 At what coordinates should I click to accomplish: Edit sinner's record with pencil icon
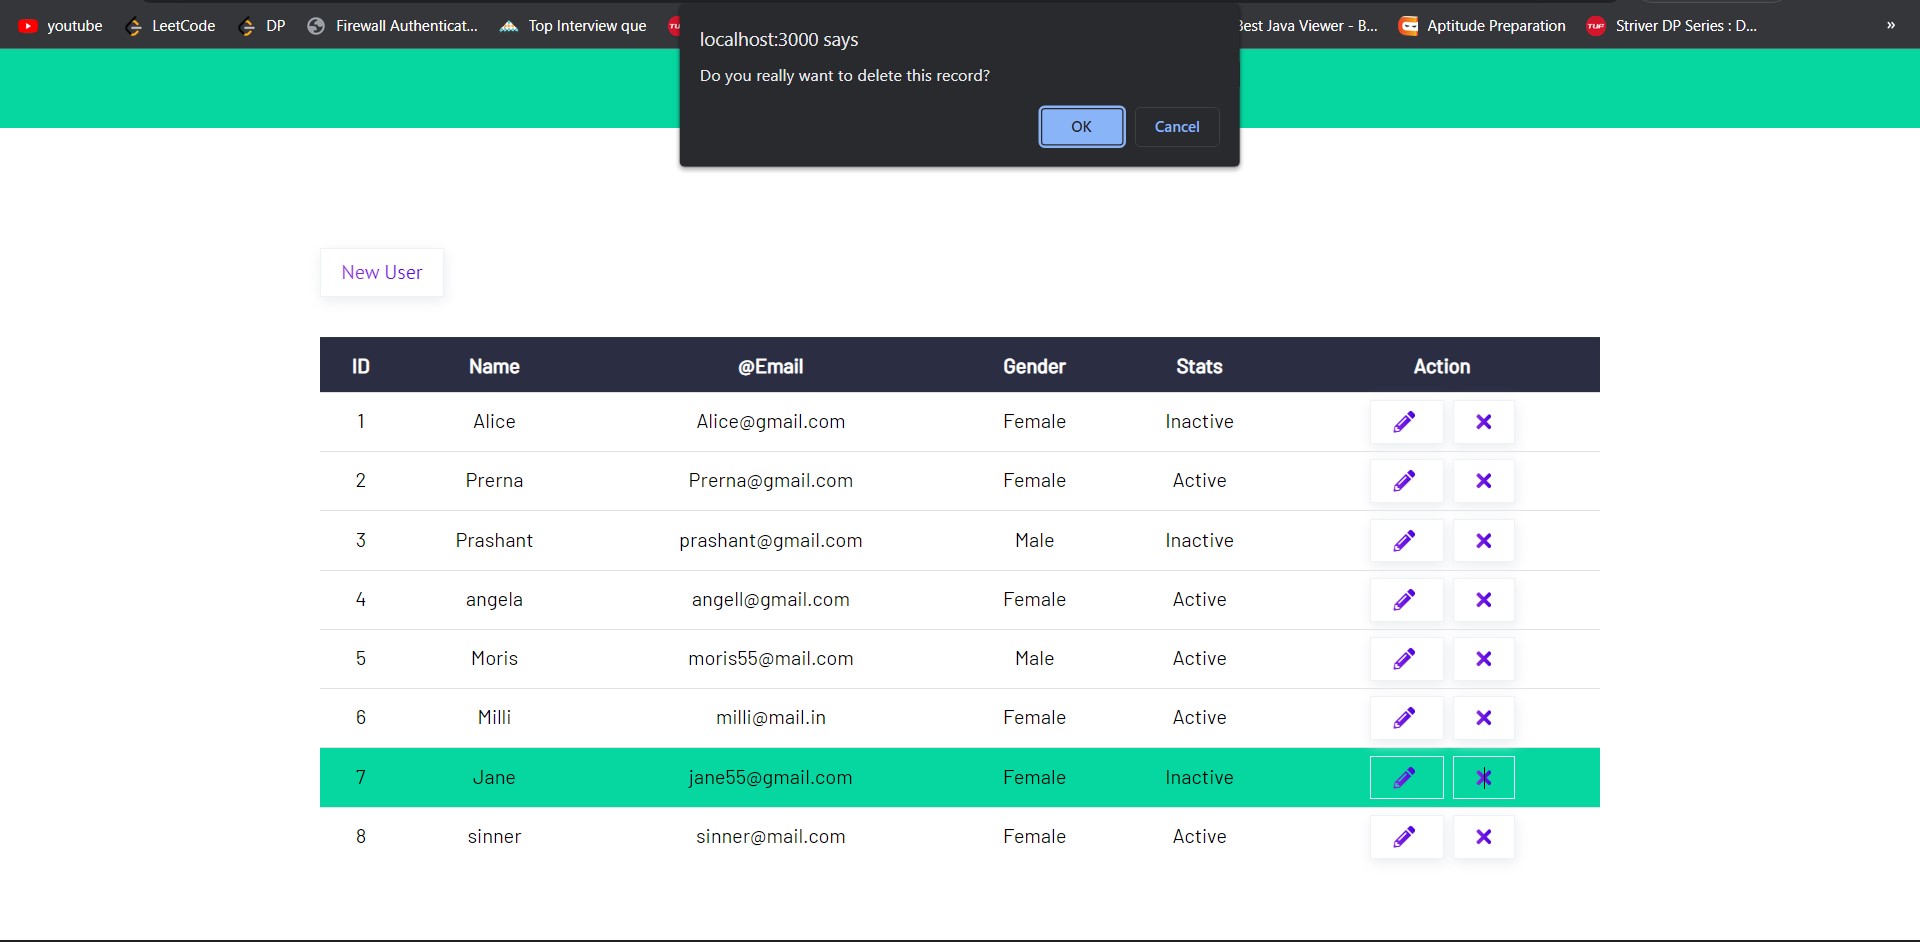pos(1406,837)
